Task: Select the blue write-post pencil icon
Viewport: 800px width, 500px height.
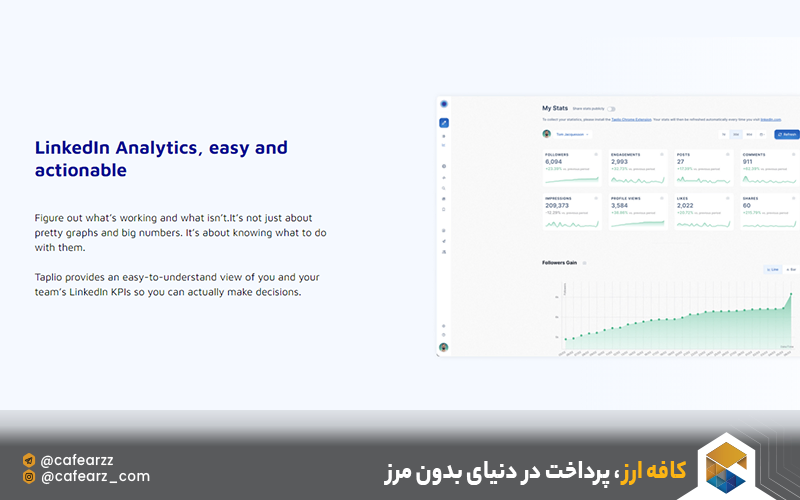Action: [x=444, y=123]
